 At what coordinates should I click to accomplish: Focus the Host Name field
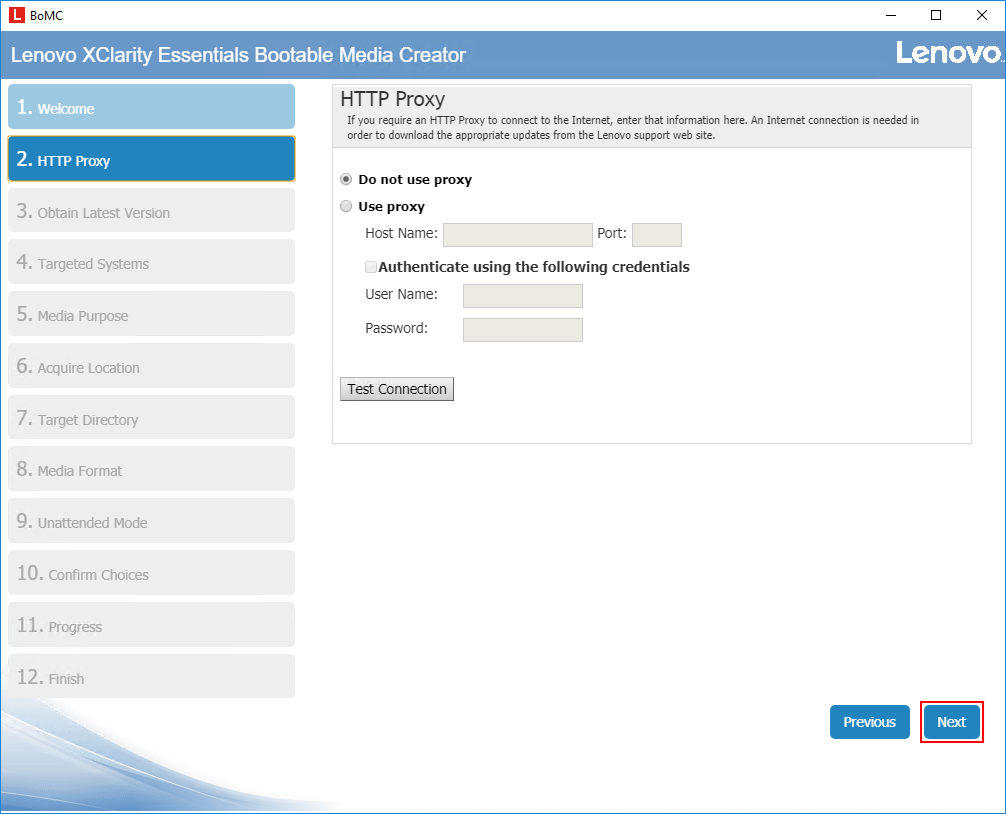(518, 235)
